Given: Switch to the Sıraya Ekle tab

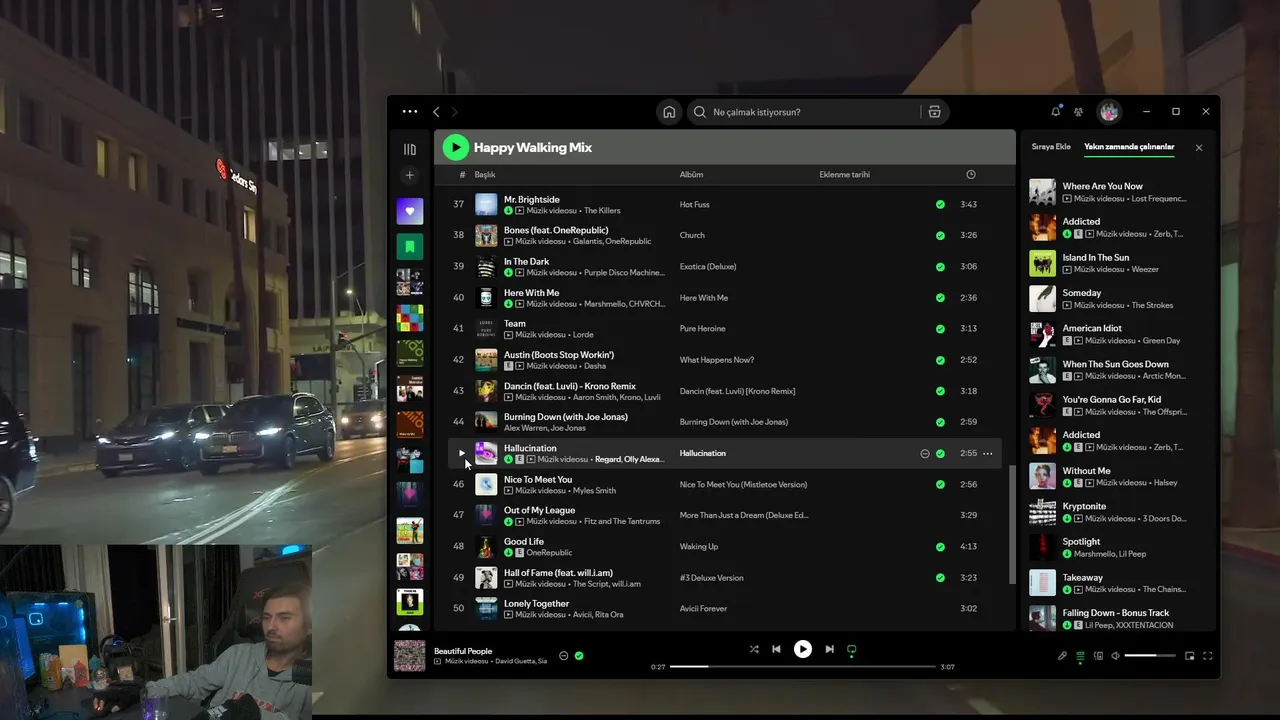Looking at the screenshot, I should tap(1051, 147).
